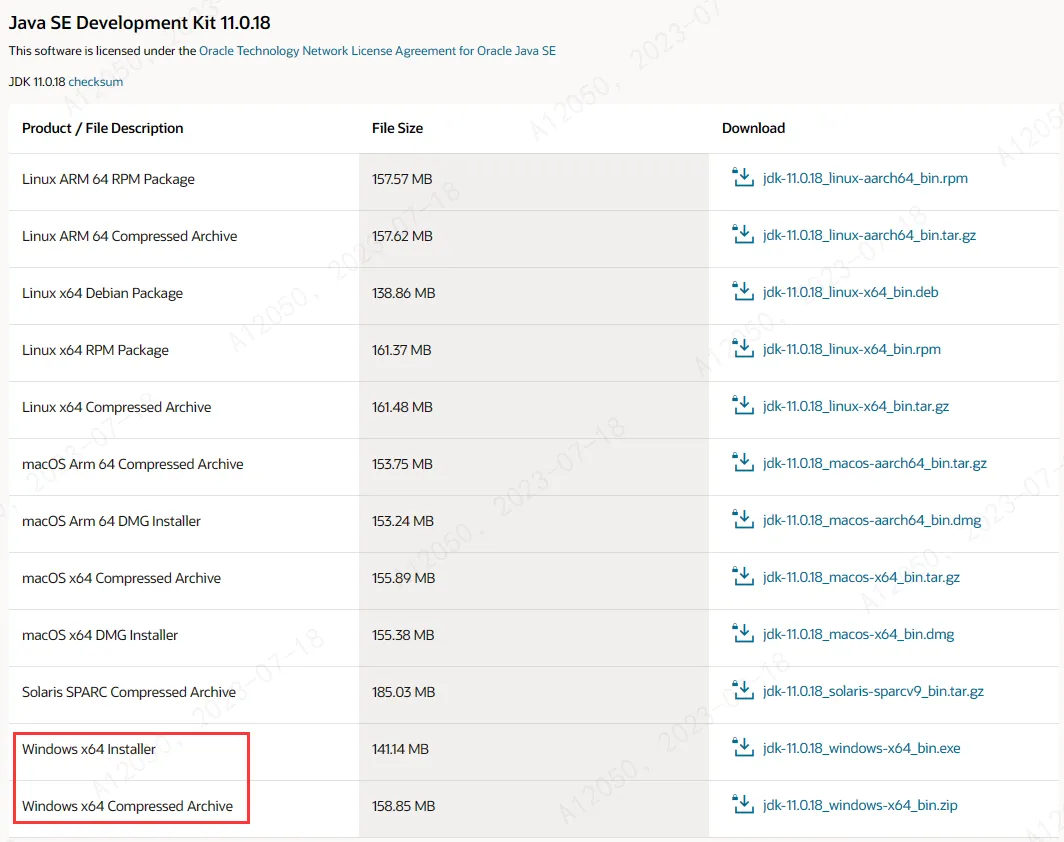Viewport: 1064px width, 842px height.
Task: Click the 'Download' column header
Action: pyautogui.click(x=753, y=128)
